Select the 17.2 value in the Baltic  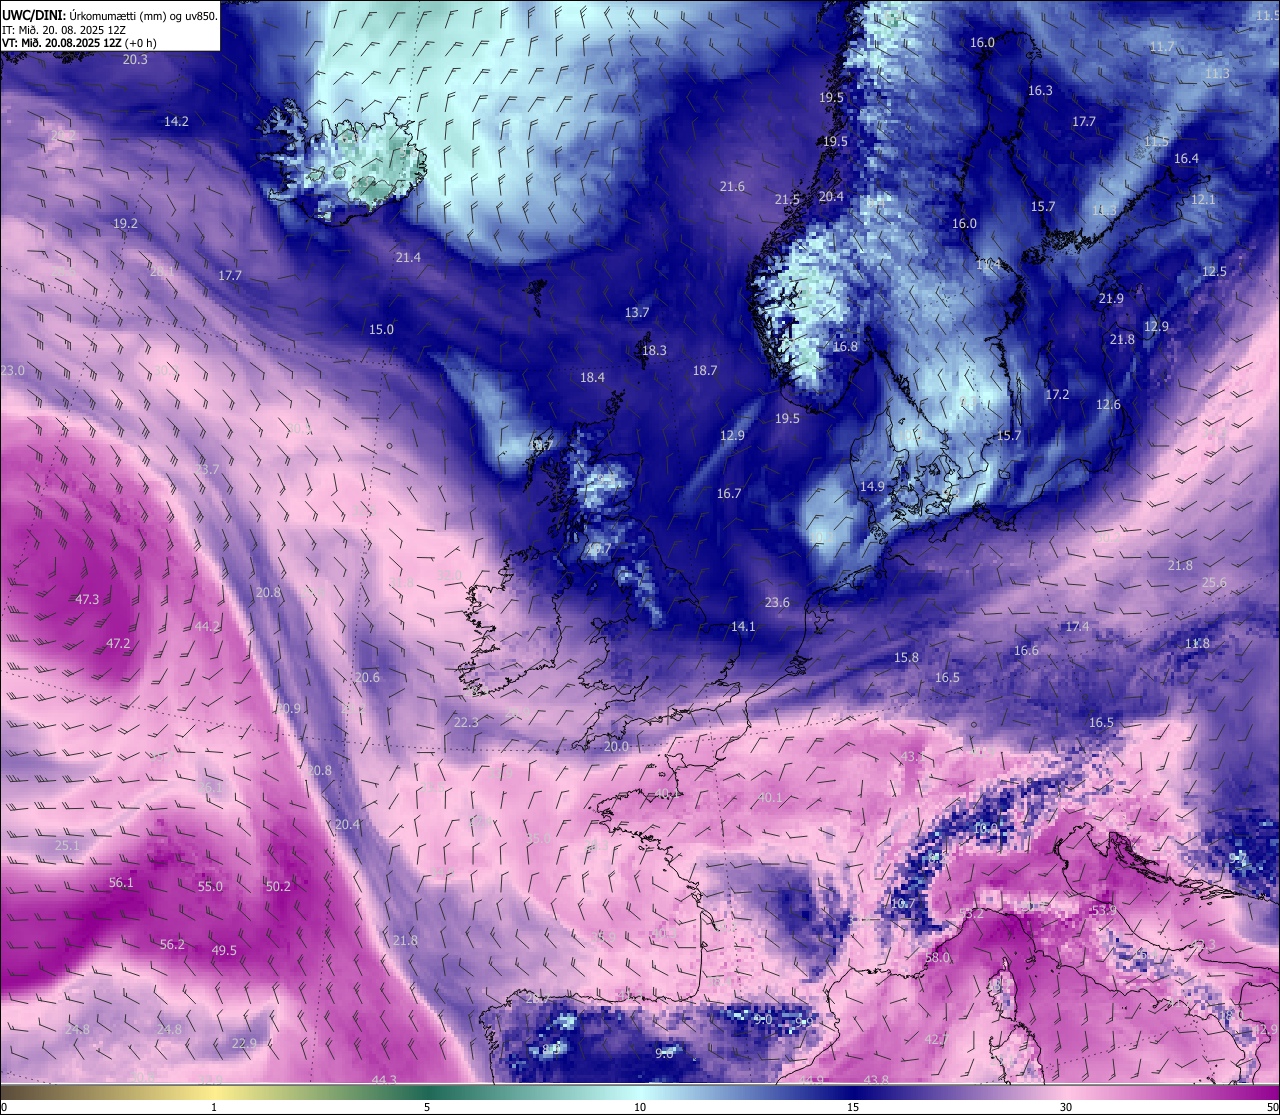[x=1057, y=395]
